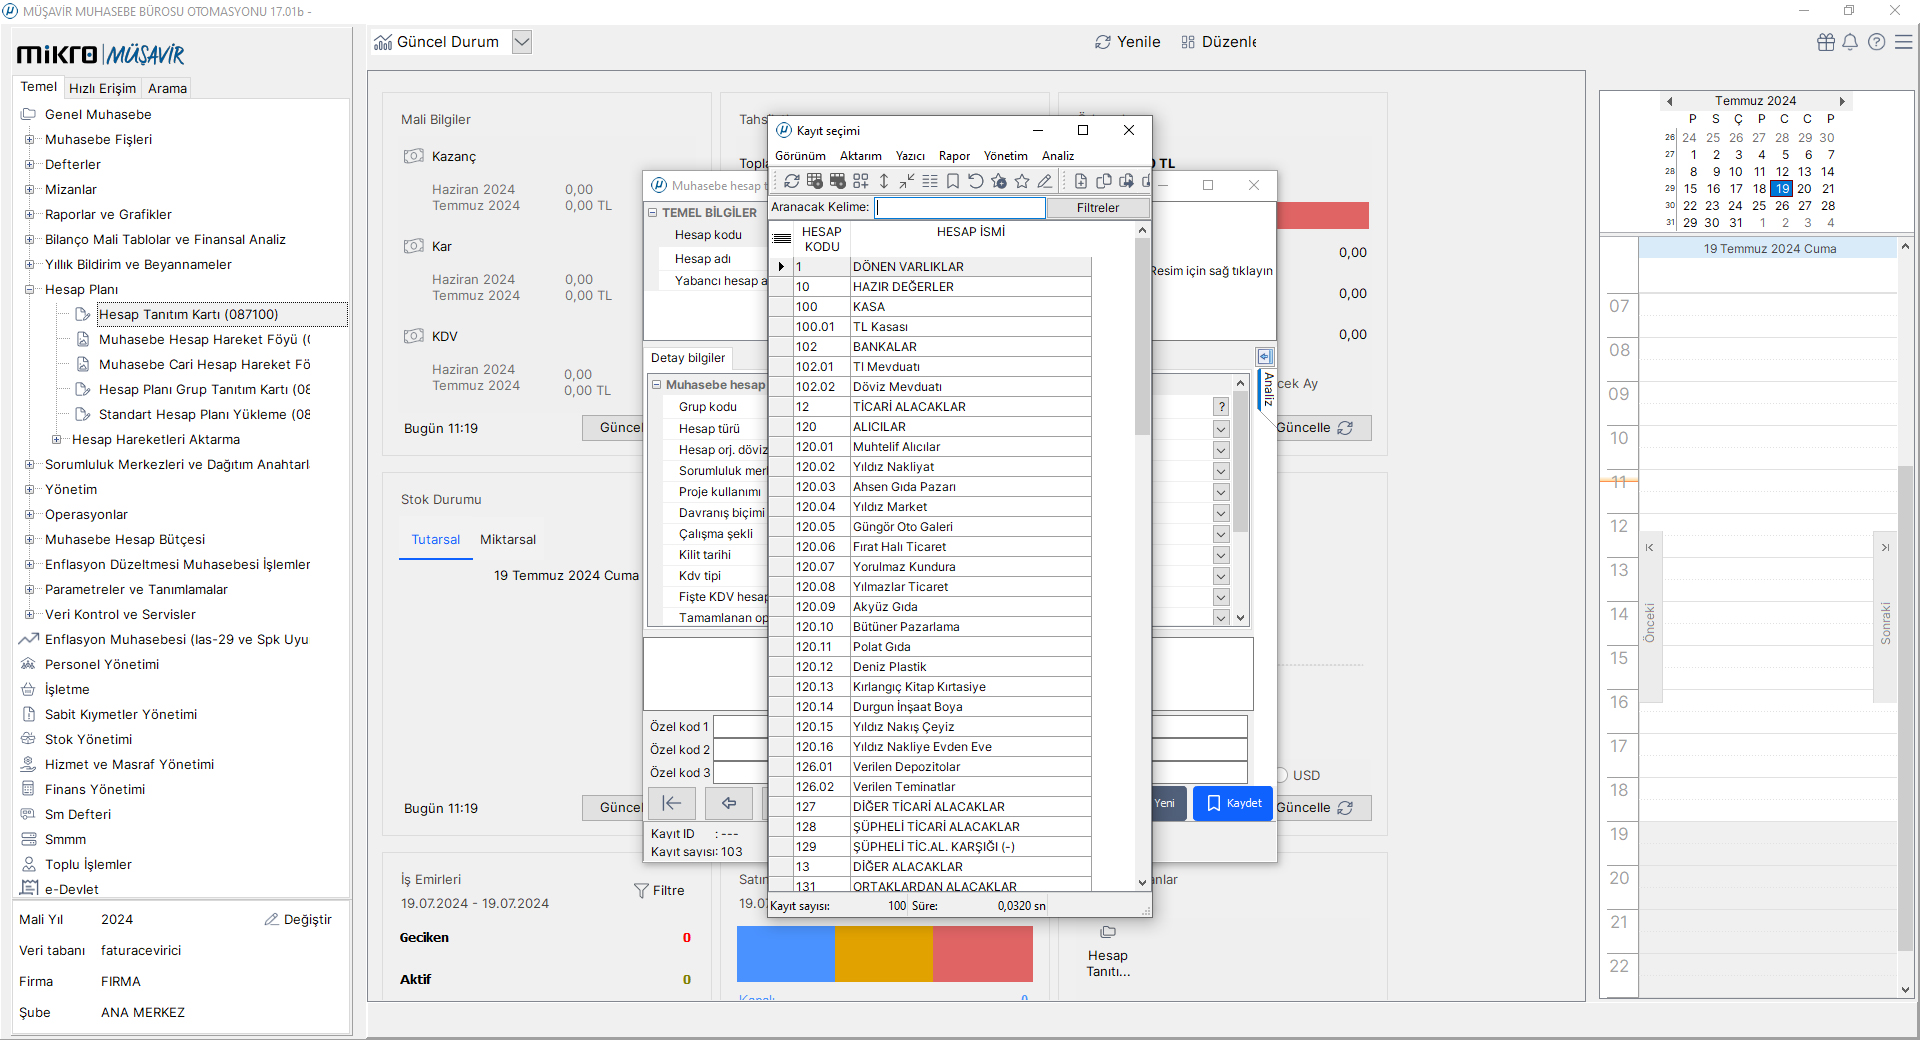Expand the Defterler tree node
Image resolution: width=1920 pixels, height=1040 pixels.
[29, 164]
